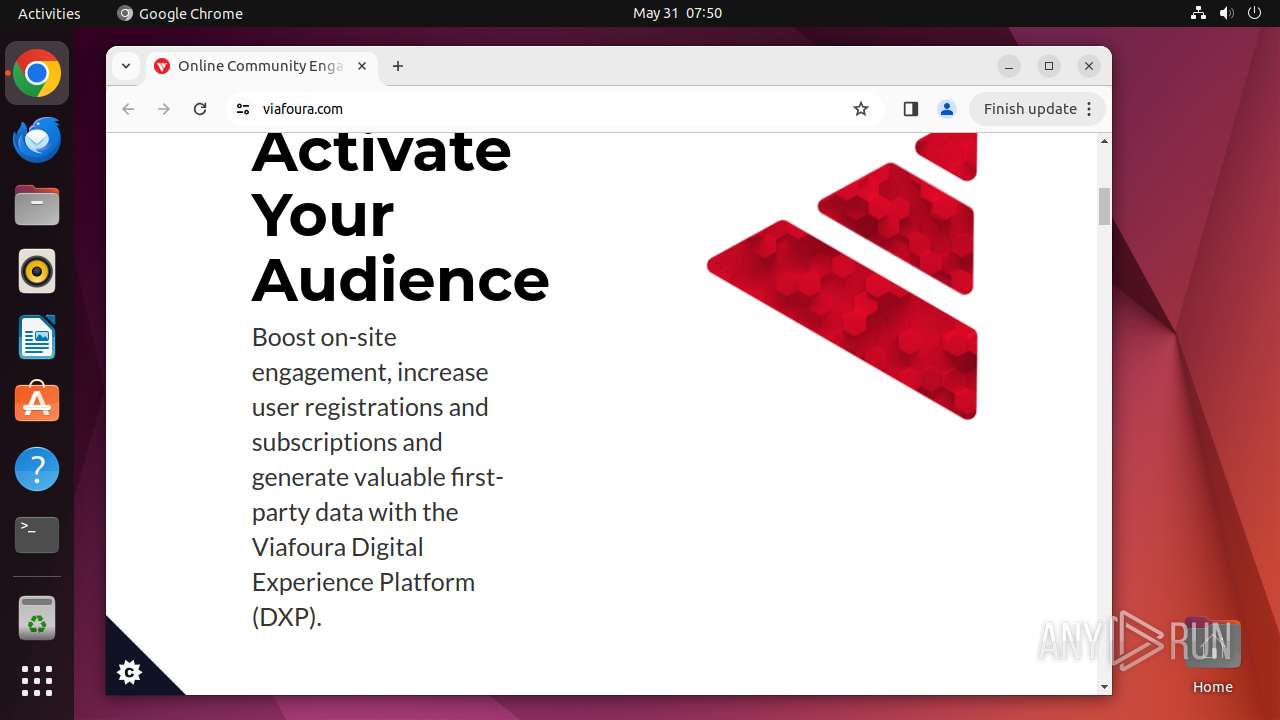
Task: Go forward to next page
Action: click(164, 109)
